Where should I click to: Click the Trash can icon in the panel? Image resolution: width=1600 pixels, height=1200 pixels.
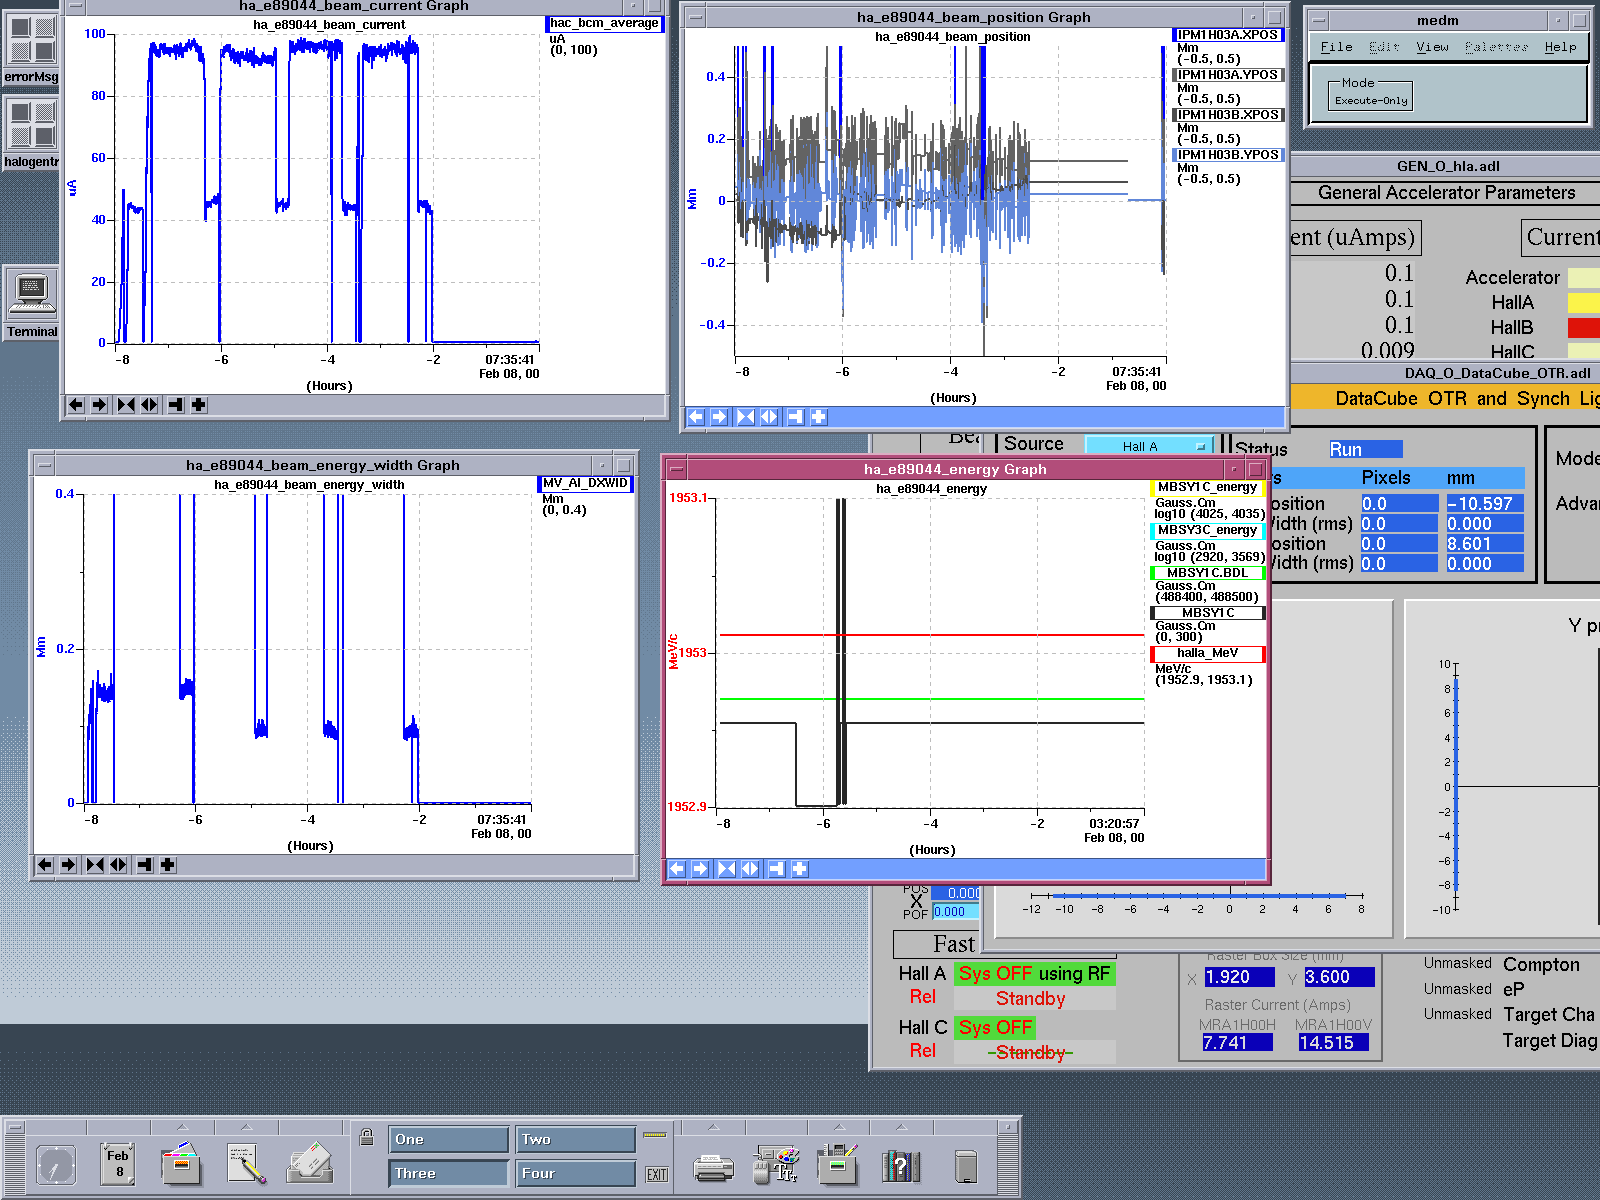[965, 1166]
